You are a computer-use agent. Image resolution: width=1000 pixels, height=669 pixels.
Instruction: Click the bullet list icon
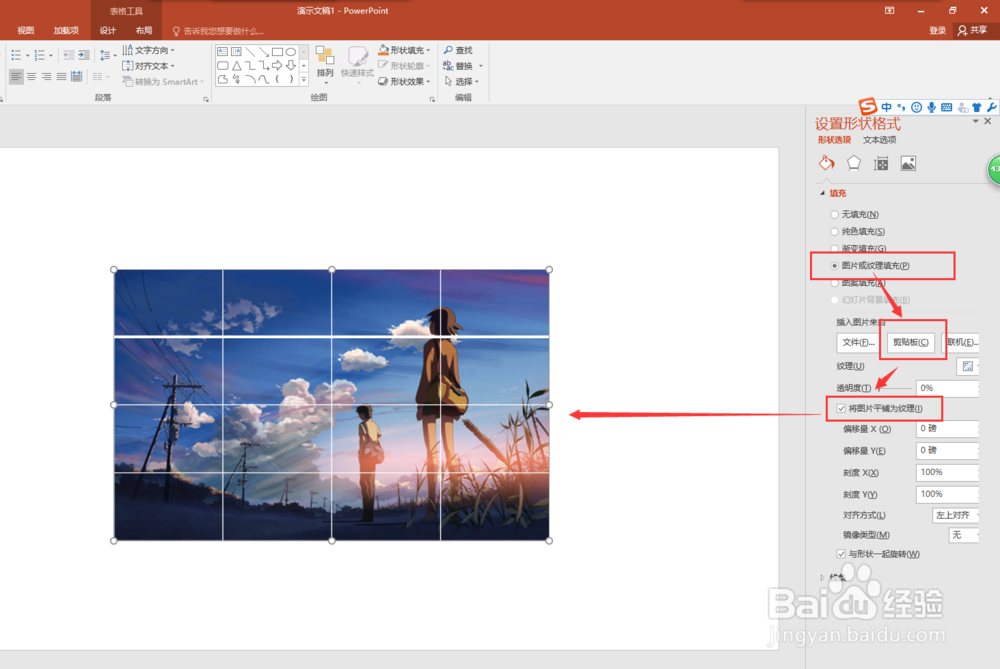pyautogui.click(x=17, y=55)
